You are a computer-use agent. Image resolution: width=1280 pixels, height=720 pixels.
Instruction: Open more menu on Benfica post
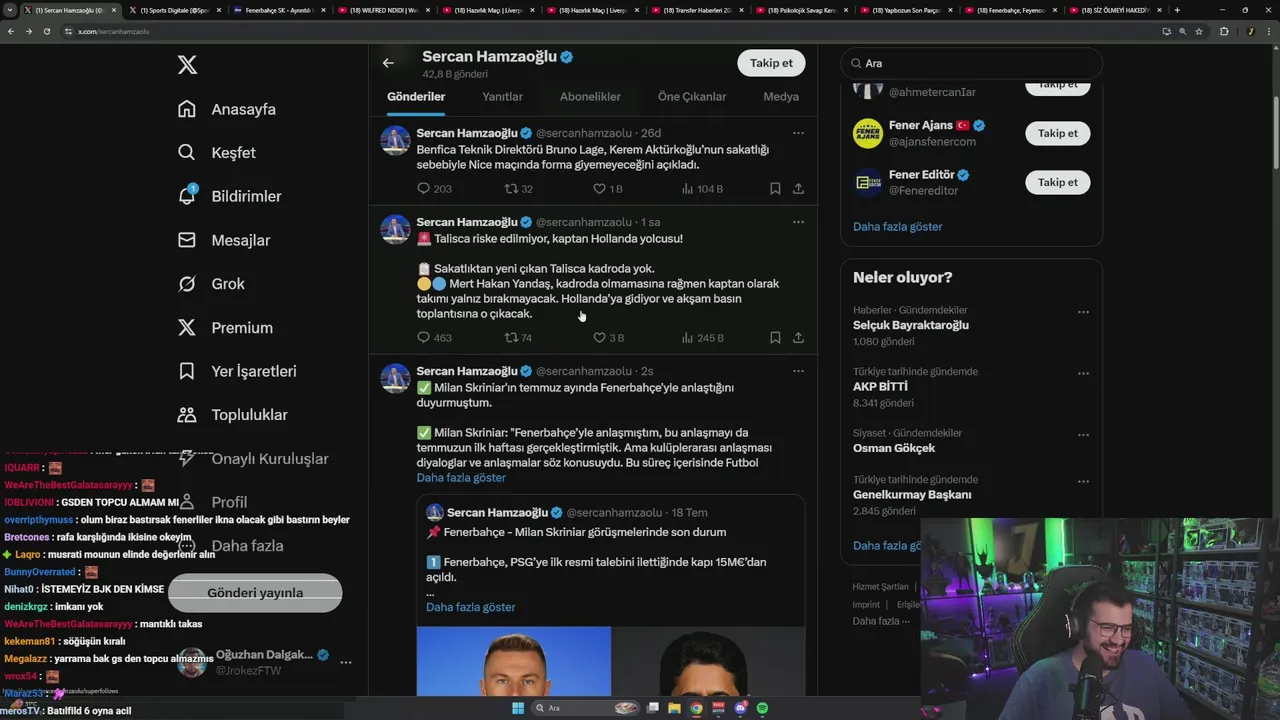[x=798, y=133]
